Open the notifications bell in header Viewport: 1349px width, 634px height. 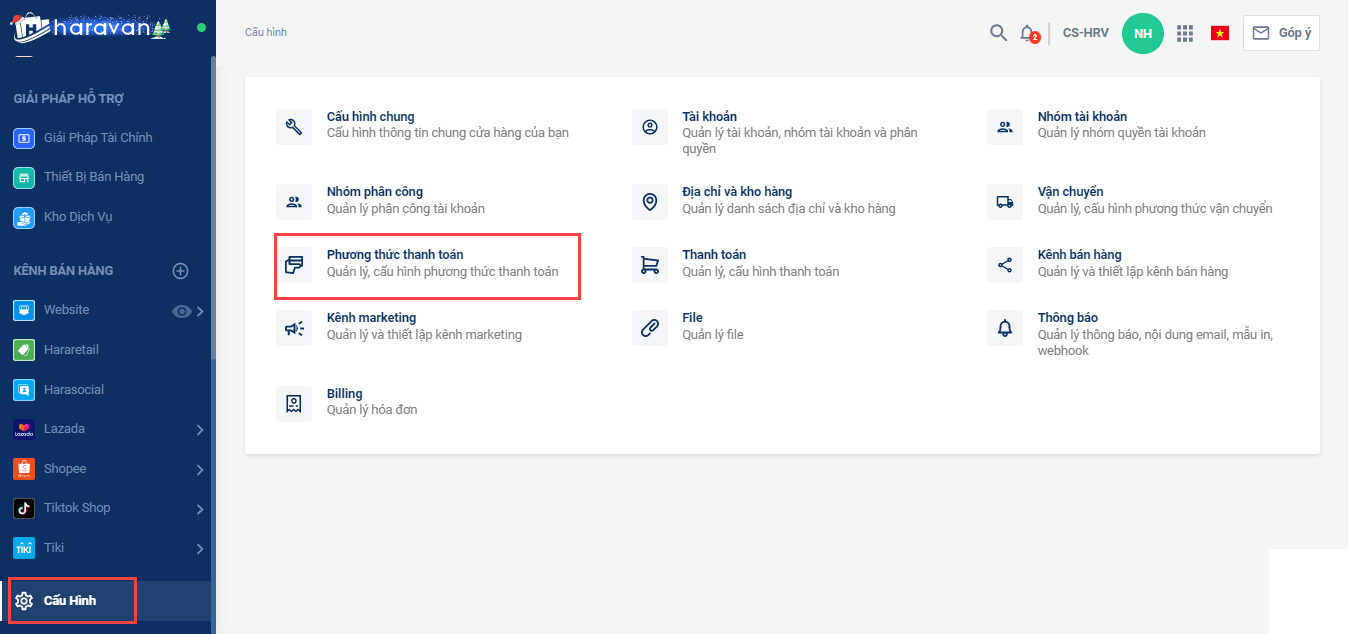point(1028,33)
